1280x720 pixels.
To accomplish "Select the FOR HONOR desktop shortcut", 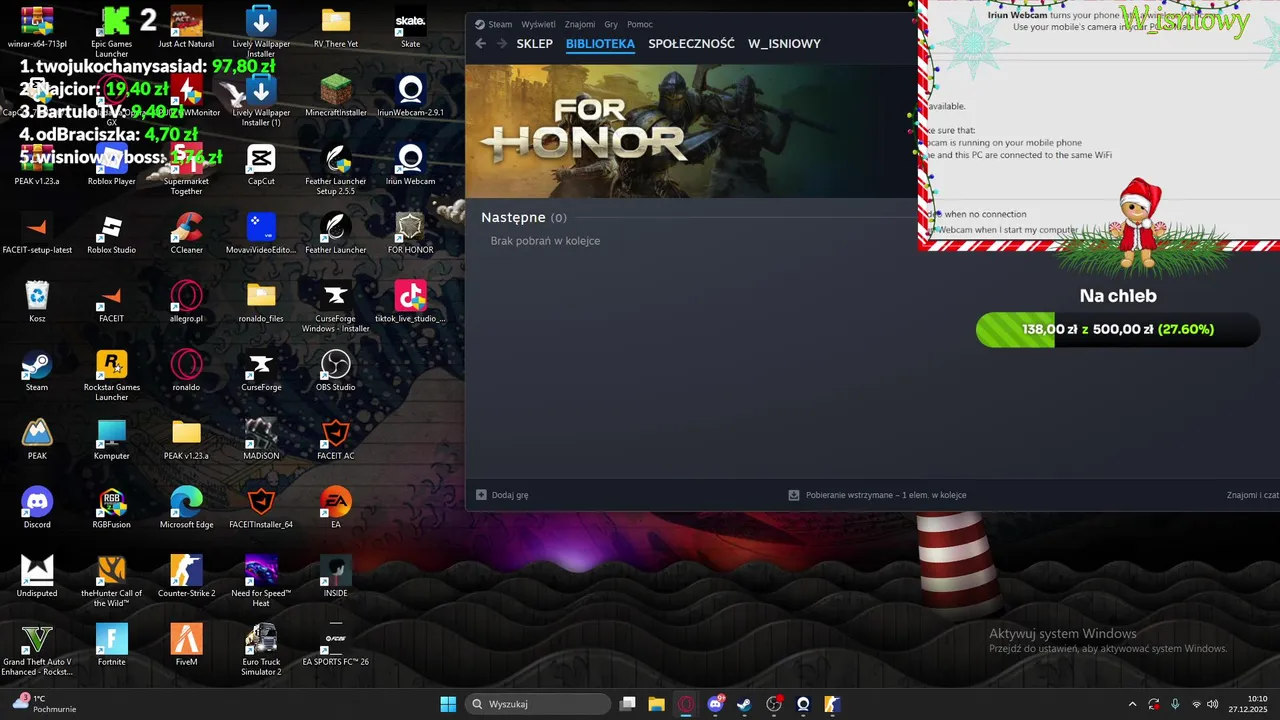I will coord(411,233).
